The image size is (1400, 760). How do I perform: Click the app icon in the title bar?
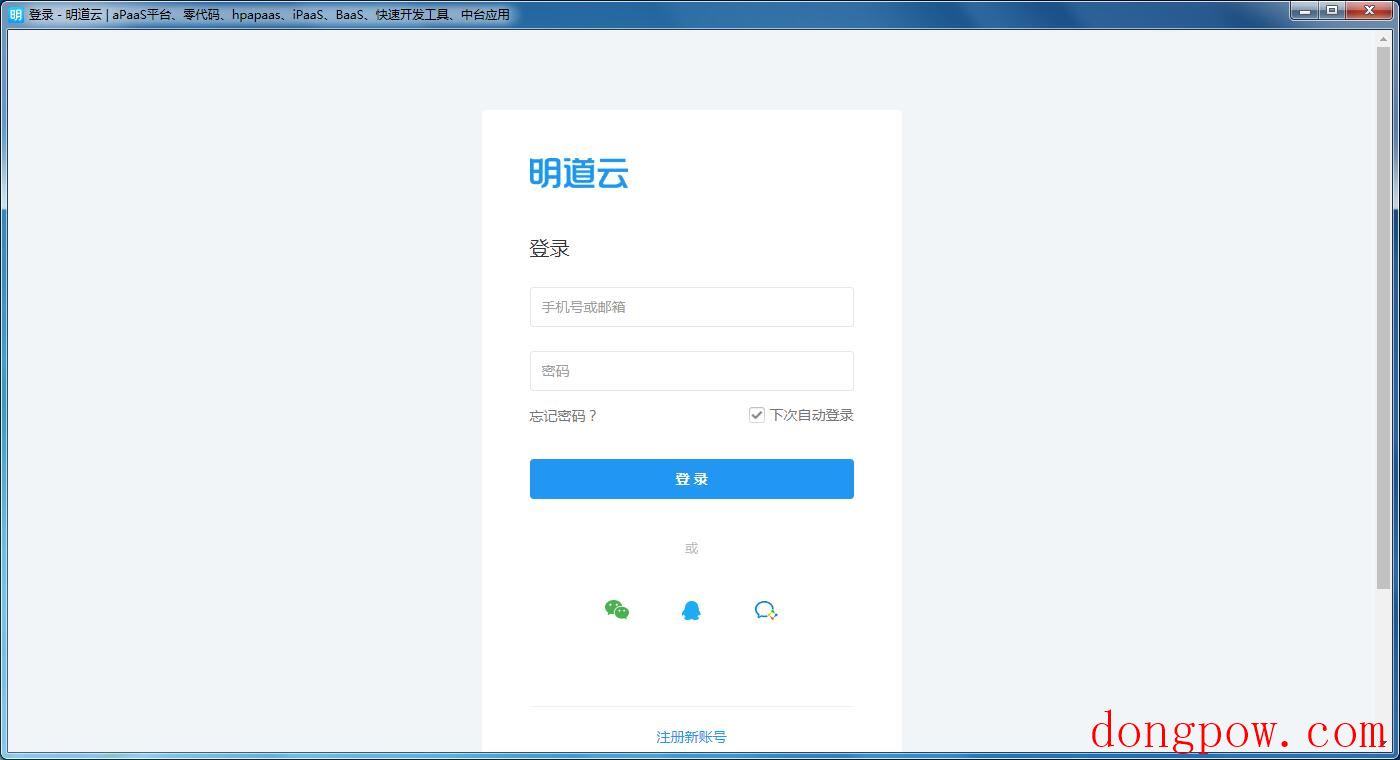point(15,14)
